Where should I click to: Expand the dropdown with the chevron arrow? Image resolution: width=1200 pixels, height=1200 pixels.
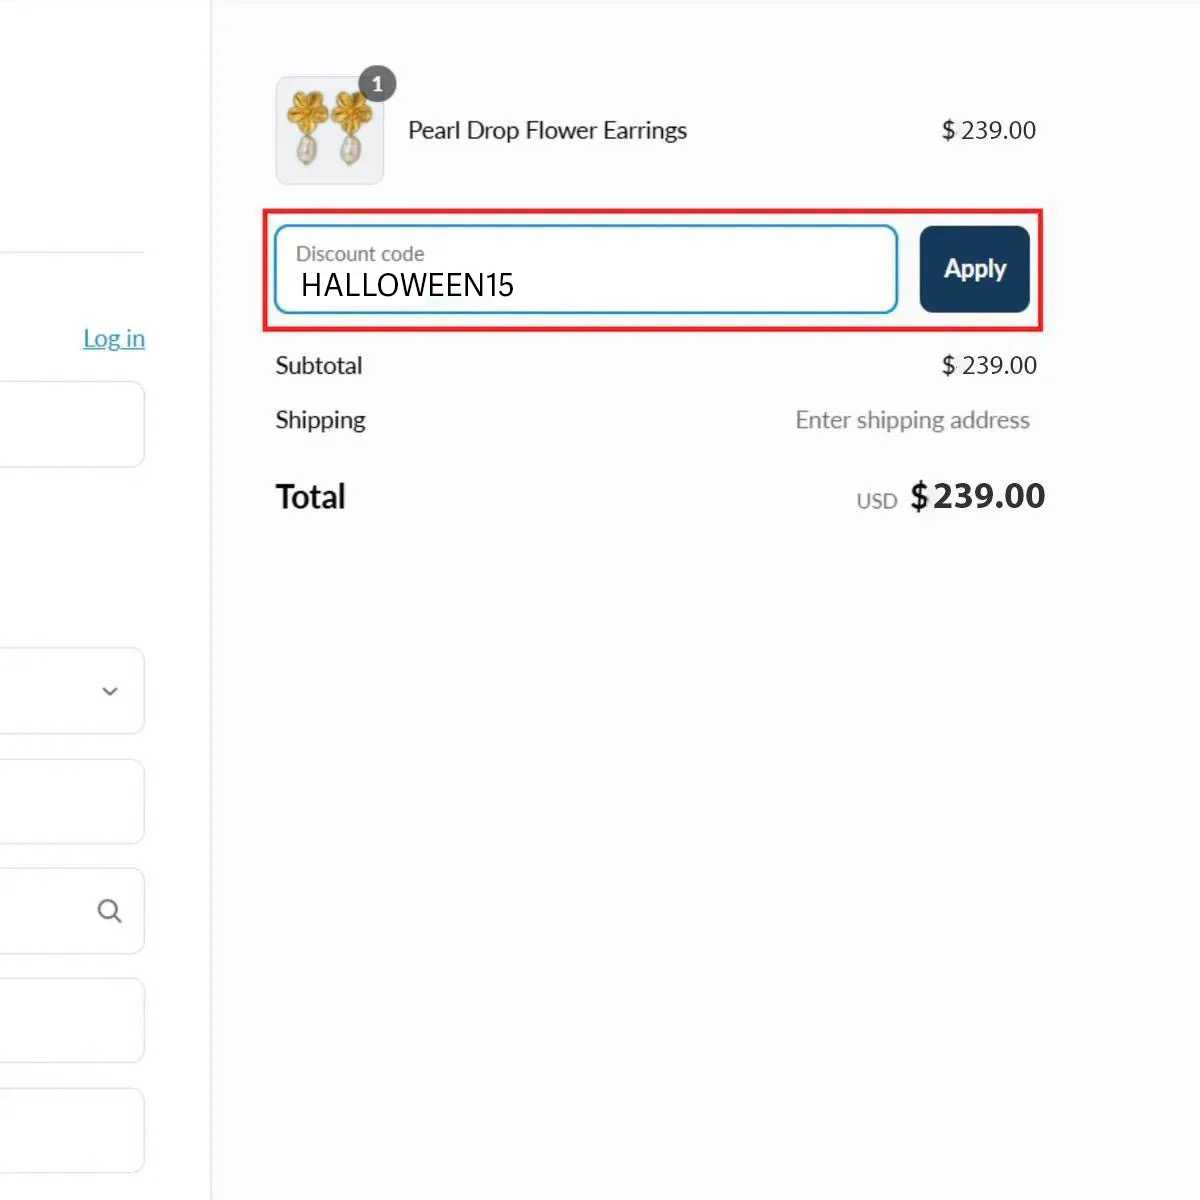[x=109, y=691]
